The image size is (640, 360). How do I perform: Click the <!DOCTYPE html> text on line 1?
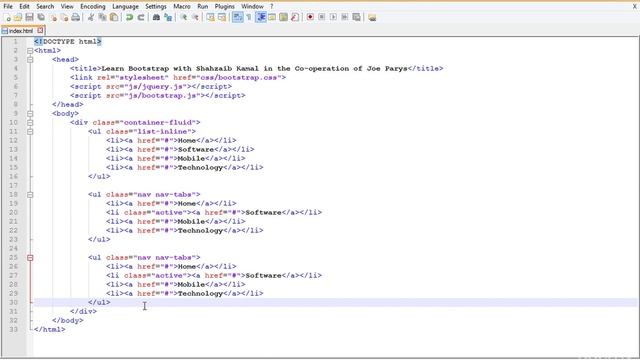[67, 42]
